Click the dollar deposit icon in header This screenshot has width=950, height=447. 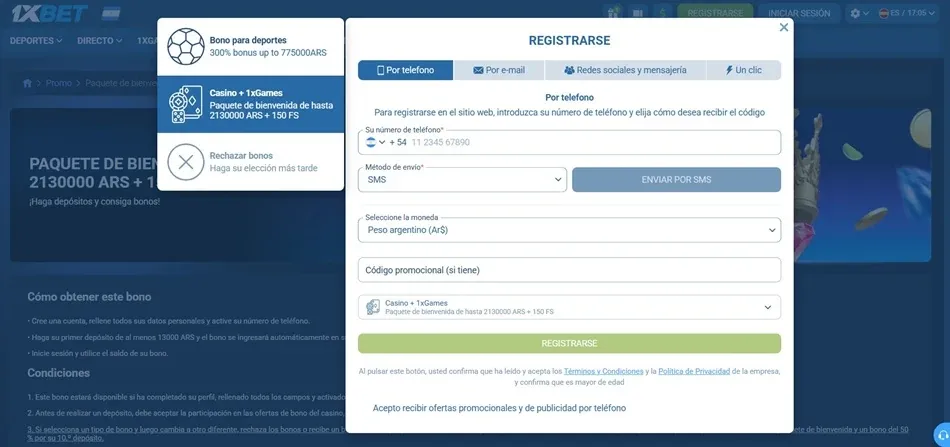[663, 13]
